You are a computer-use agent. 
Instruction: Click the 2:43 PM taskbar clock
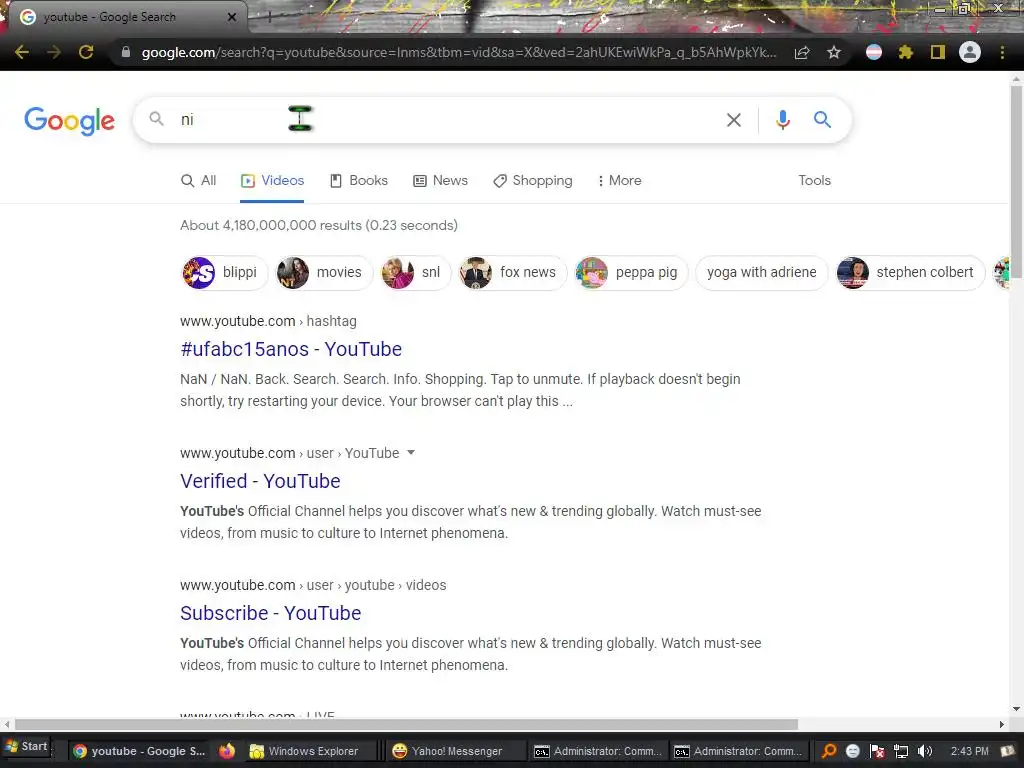969,752
